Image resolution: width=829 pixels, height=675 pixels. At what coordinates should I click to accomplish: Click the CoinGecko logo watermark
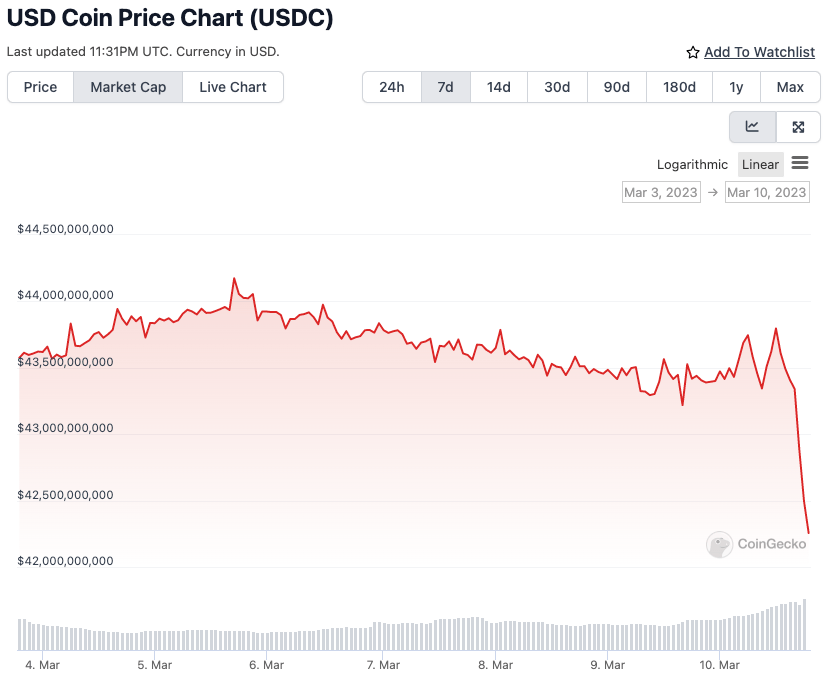point(756,544)
